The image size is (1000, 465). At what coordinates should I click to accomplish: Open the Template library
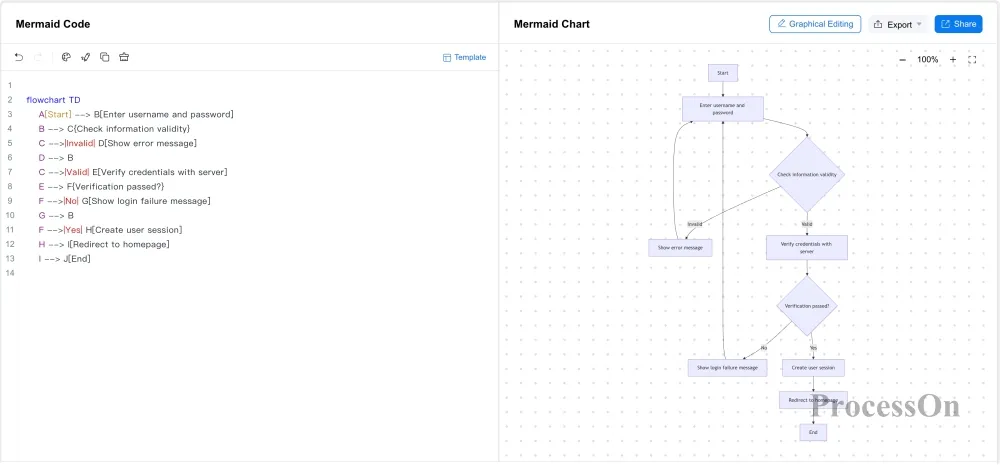click(464, 57)
